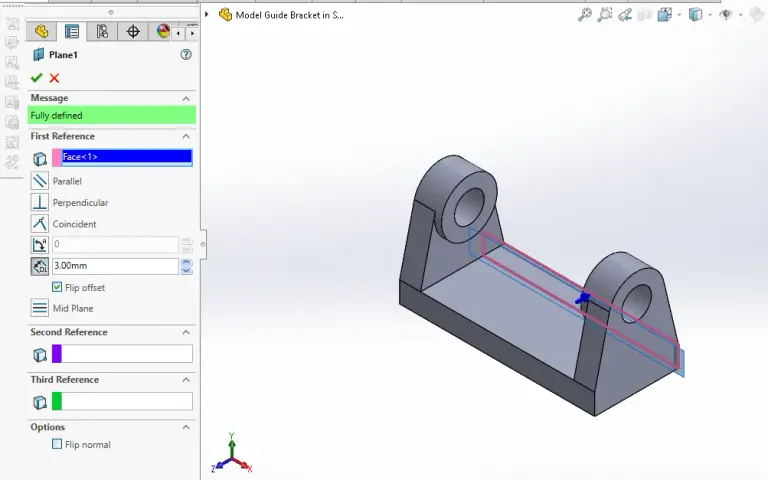Expand Model Guide Bracket flyout tree

point(209,15)
